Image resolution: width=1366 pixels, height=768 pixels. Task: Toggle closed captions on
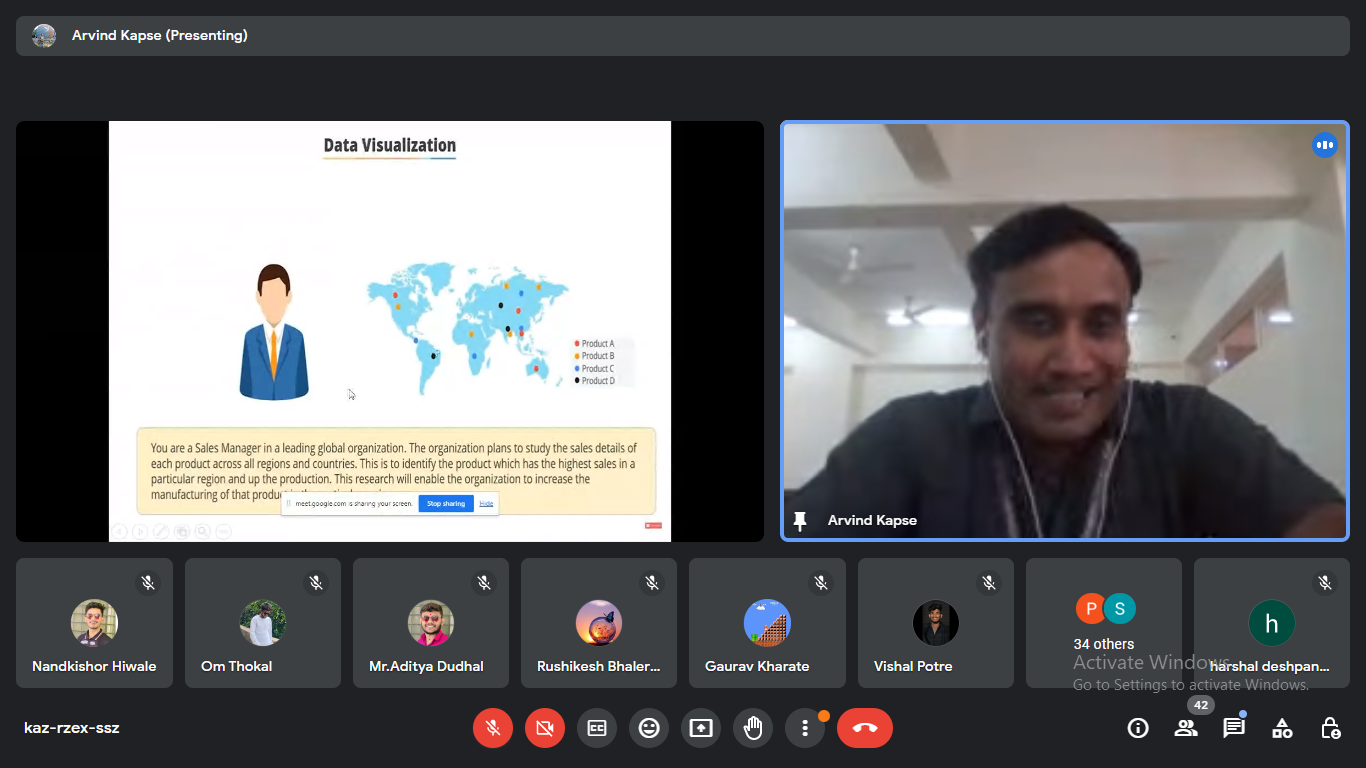(x=597, y=728)
